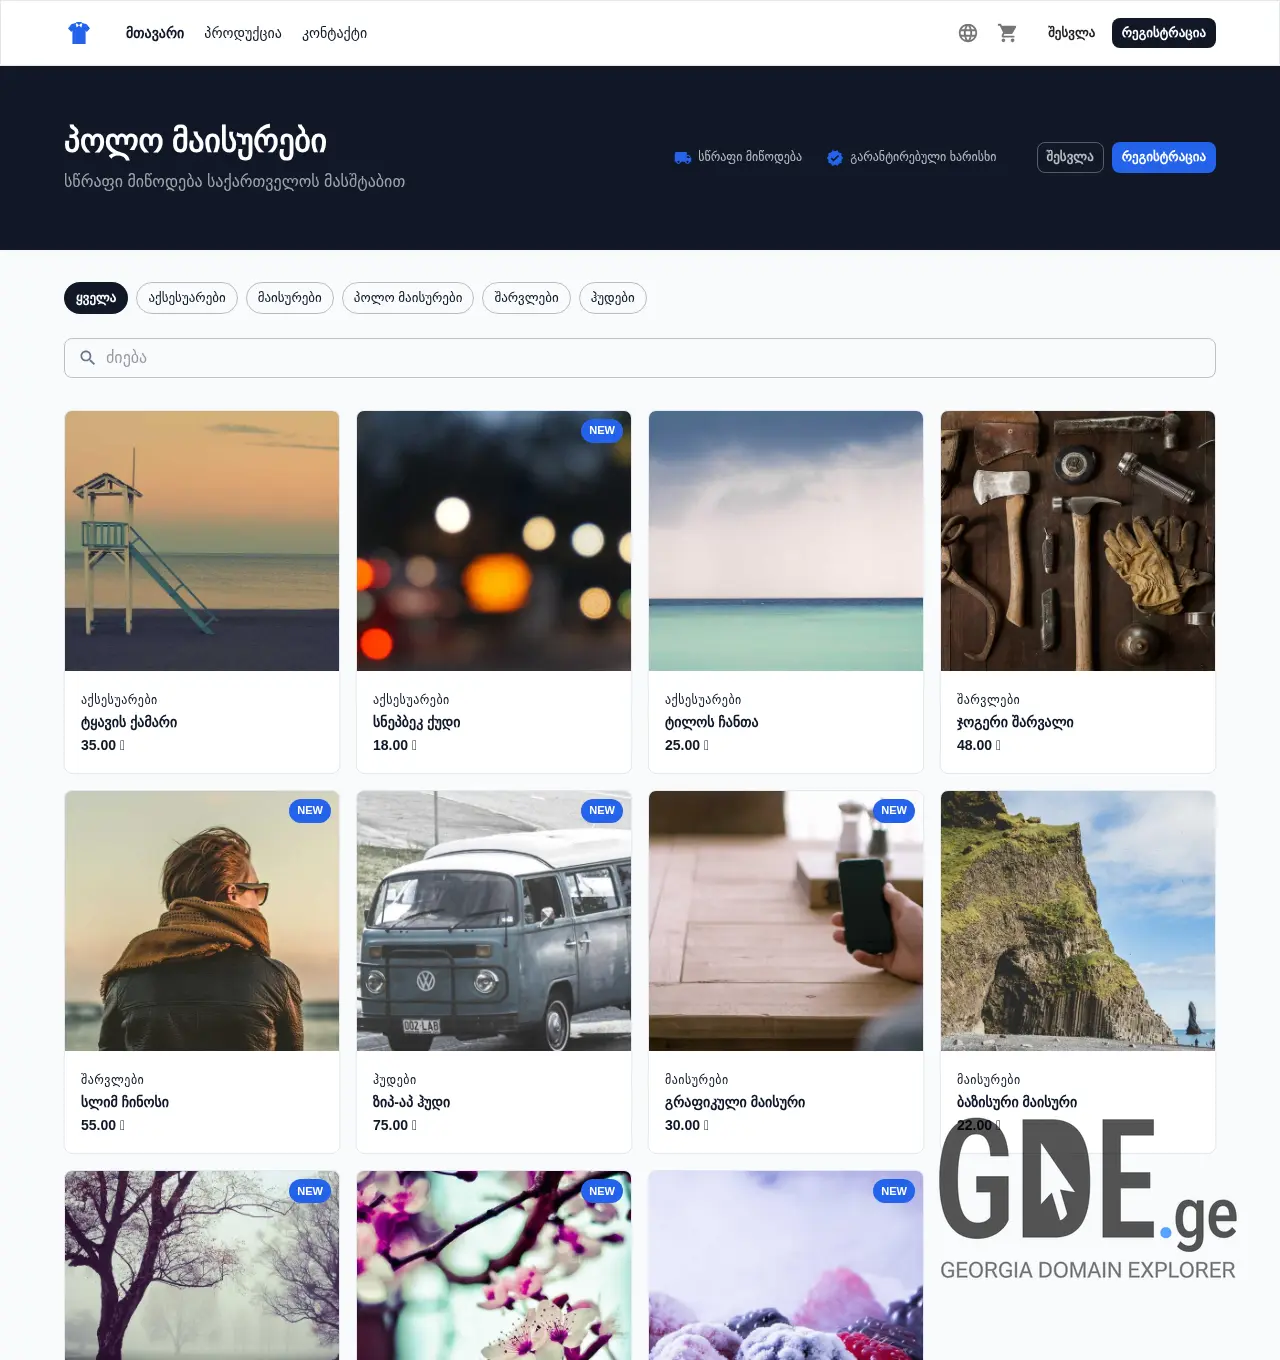Filter by the აქსესუარები chip
This screenshot has width=1280, height=1360.
tap(187, 298)
